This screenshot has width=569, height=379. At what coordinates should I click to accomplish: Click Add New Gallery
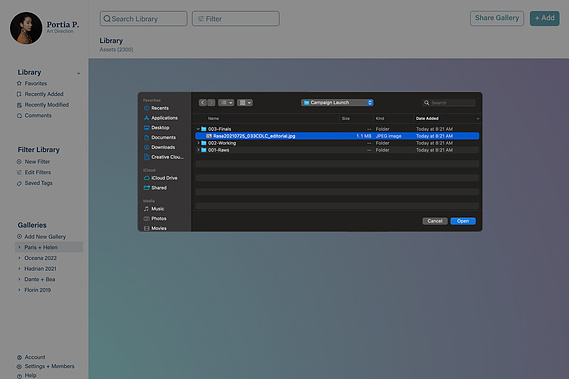(41, 237)
